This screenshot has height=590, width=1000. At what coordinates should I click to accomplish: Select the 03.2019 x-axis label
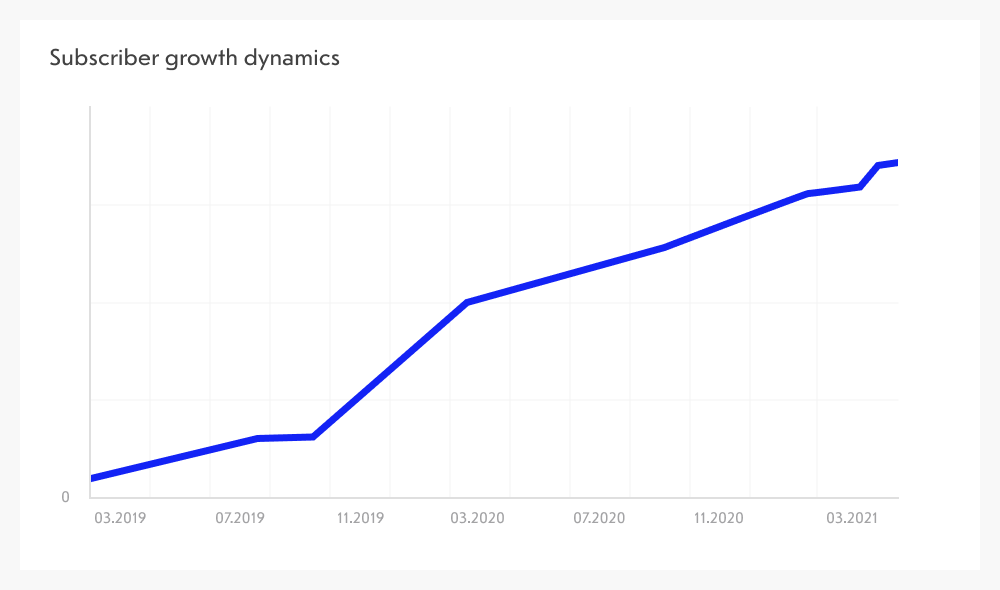coord(118,518)
